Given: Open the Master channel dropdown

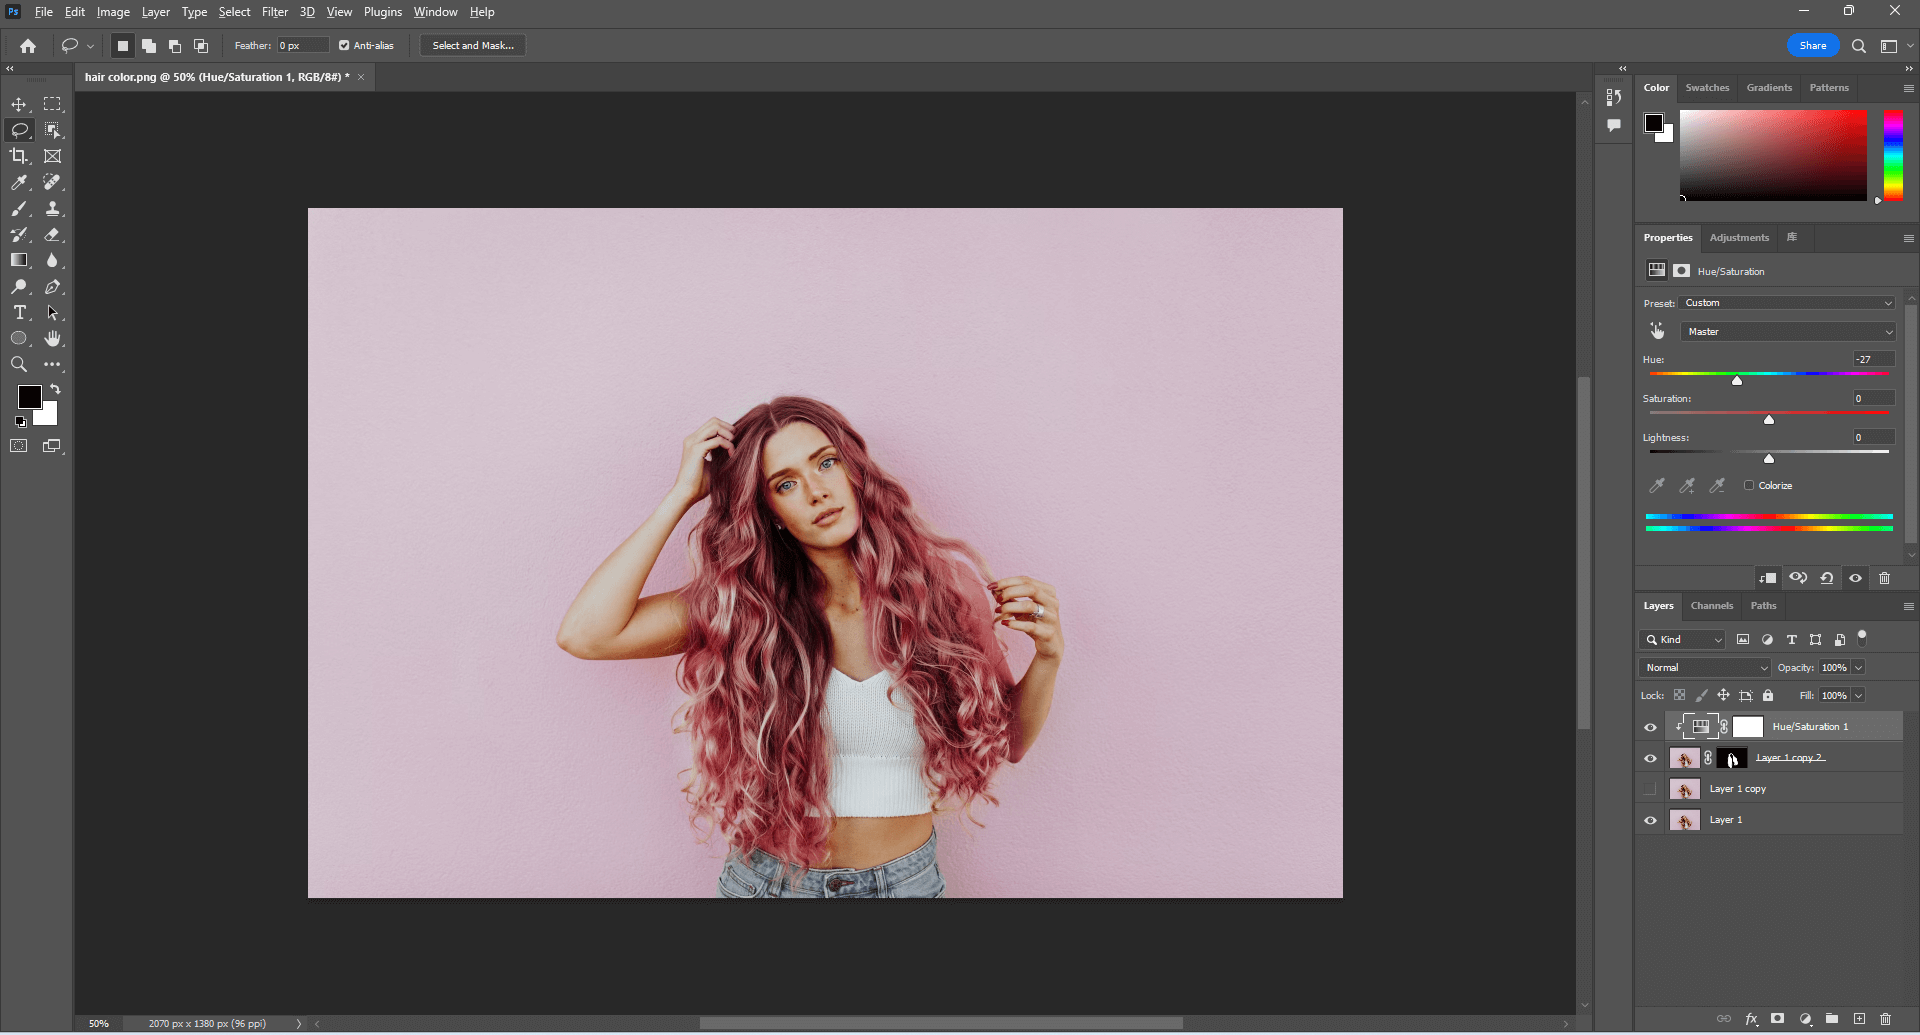Looking at the screenshot, I should [x=1787, y=332].
